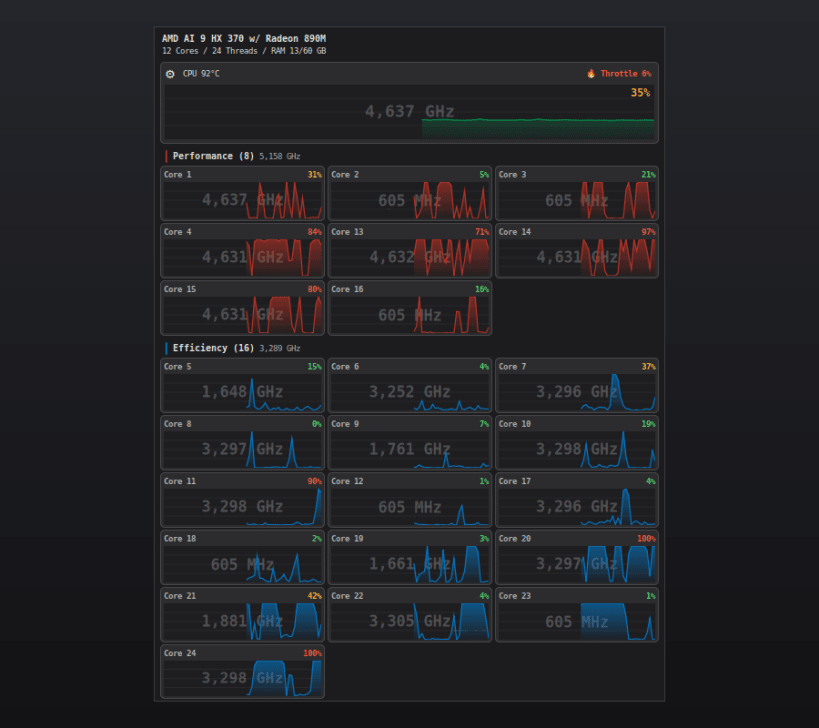The width and height of the screenshot is (819, 728).
Task: Click the Core 23 usage tile
Action: pos(577,615)
